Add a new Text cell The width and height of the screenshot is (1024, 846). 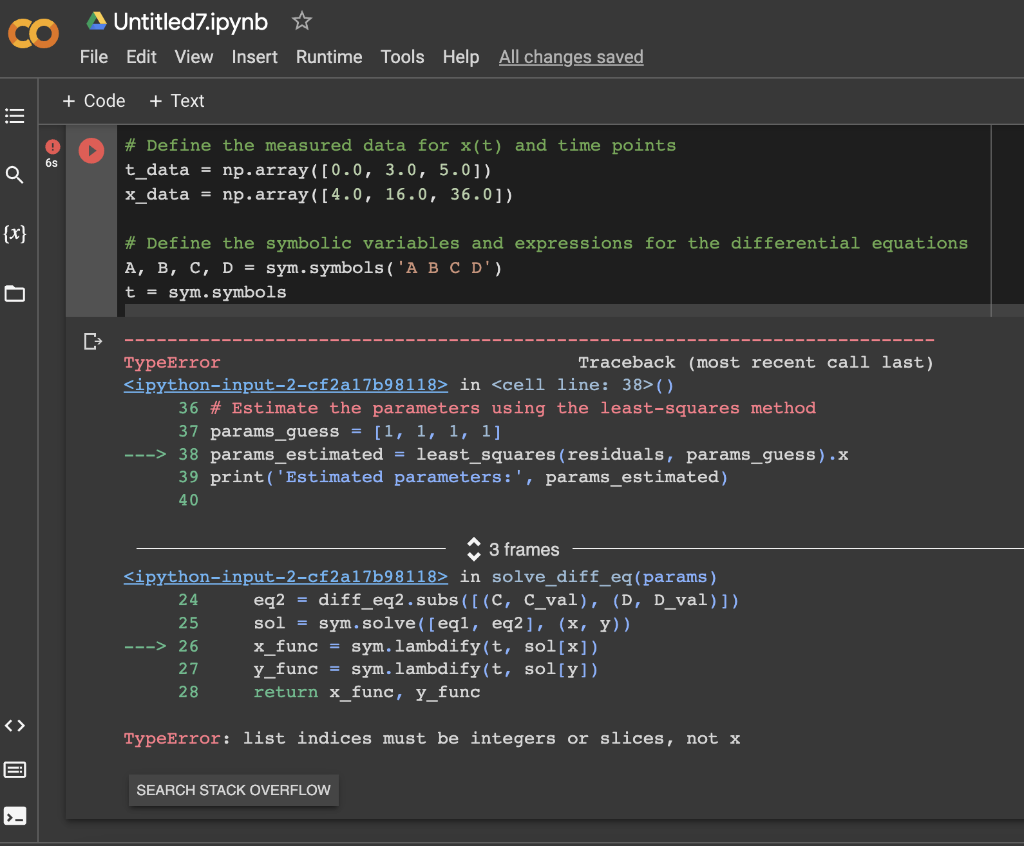click(x=176, y=101)
